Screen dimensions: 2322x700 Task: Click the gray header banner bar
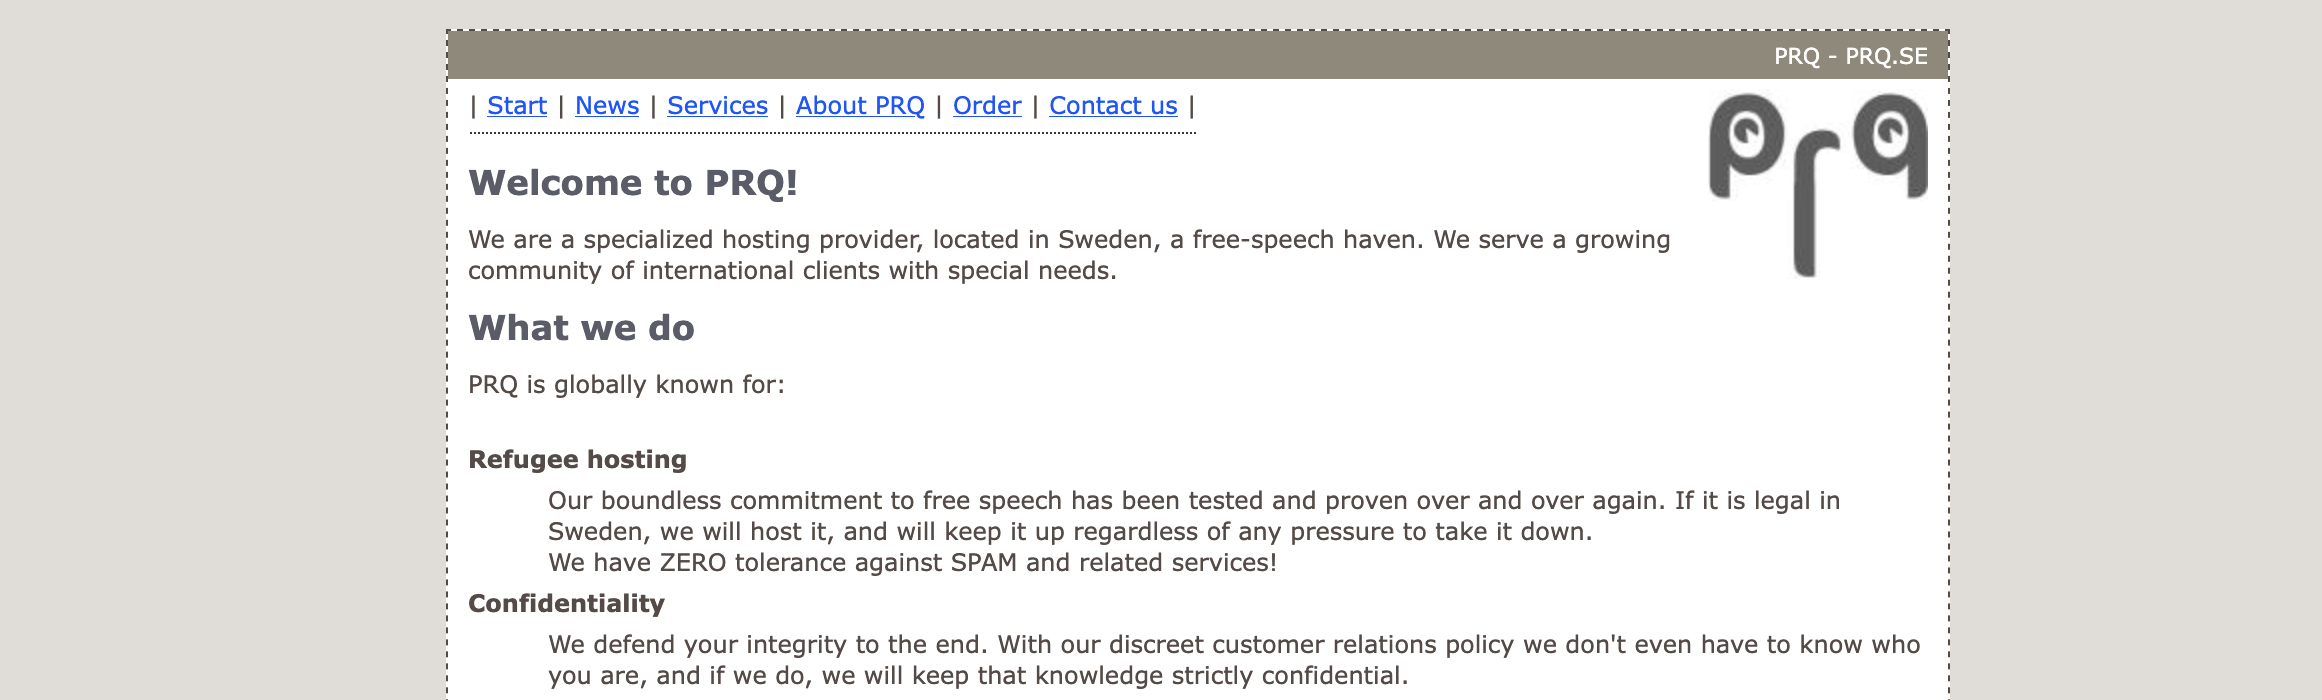[x=1198, y=56]
